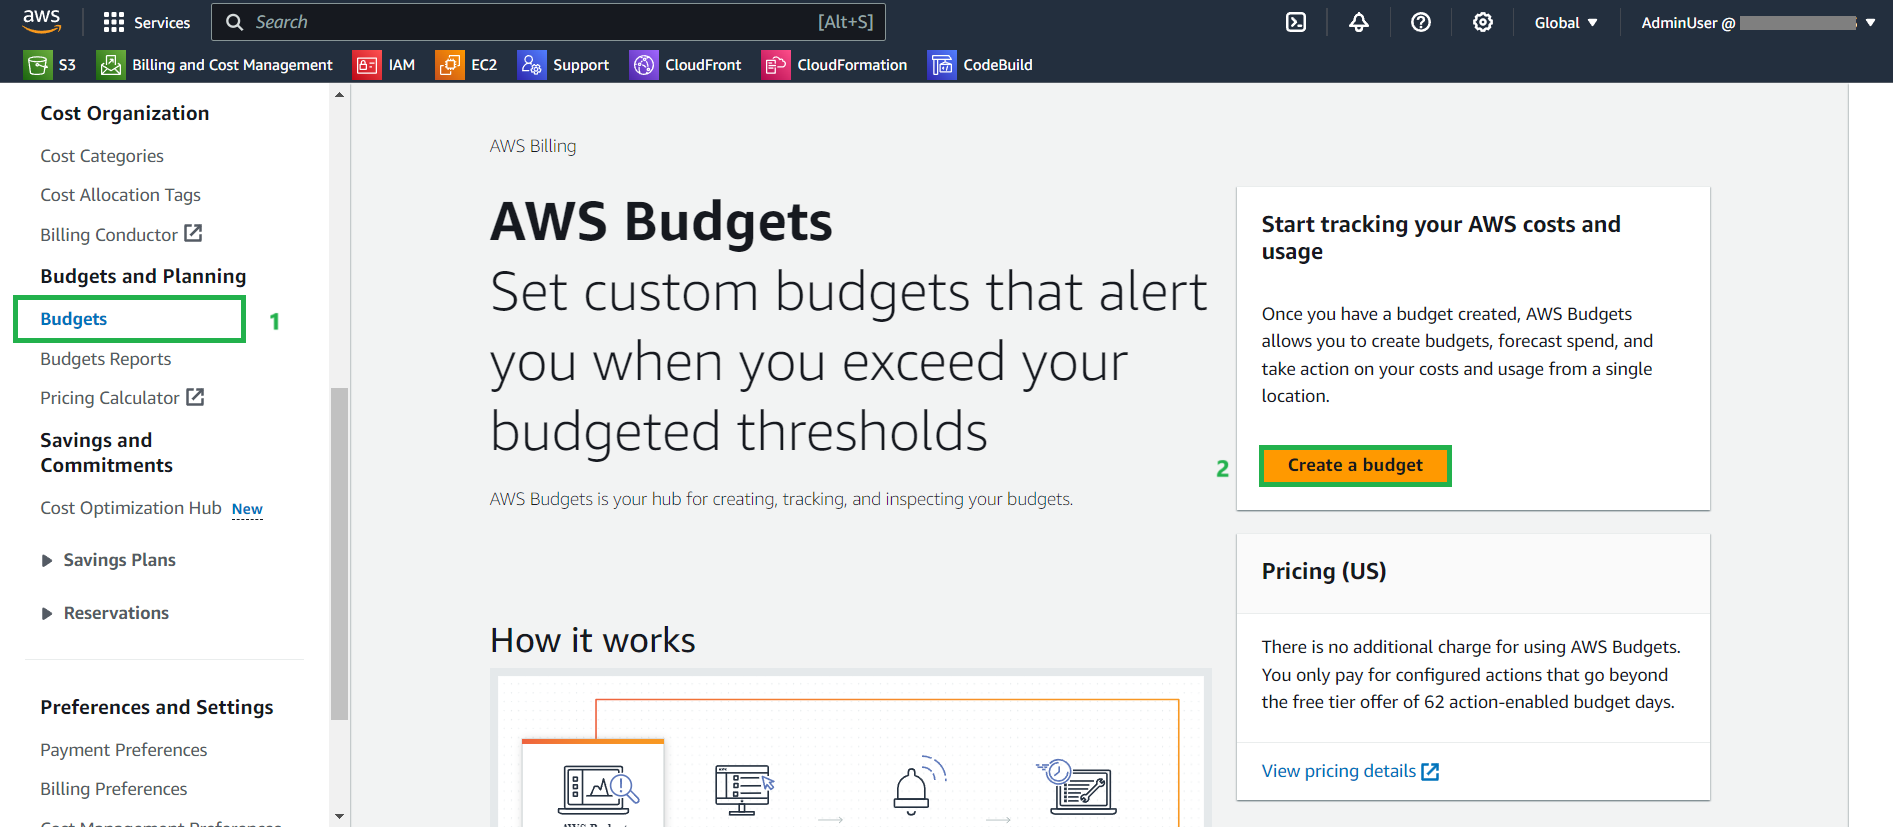This screenshot has width=1893, height=827.
Task: Open the Services grid menu
Action: pyautogui.click(x=114, y=22)
